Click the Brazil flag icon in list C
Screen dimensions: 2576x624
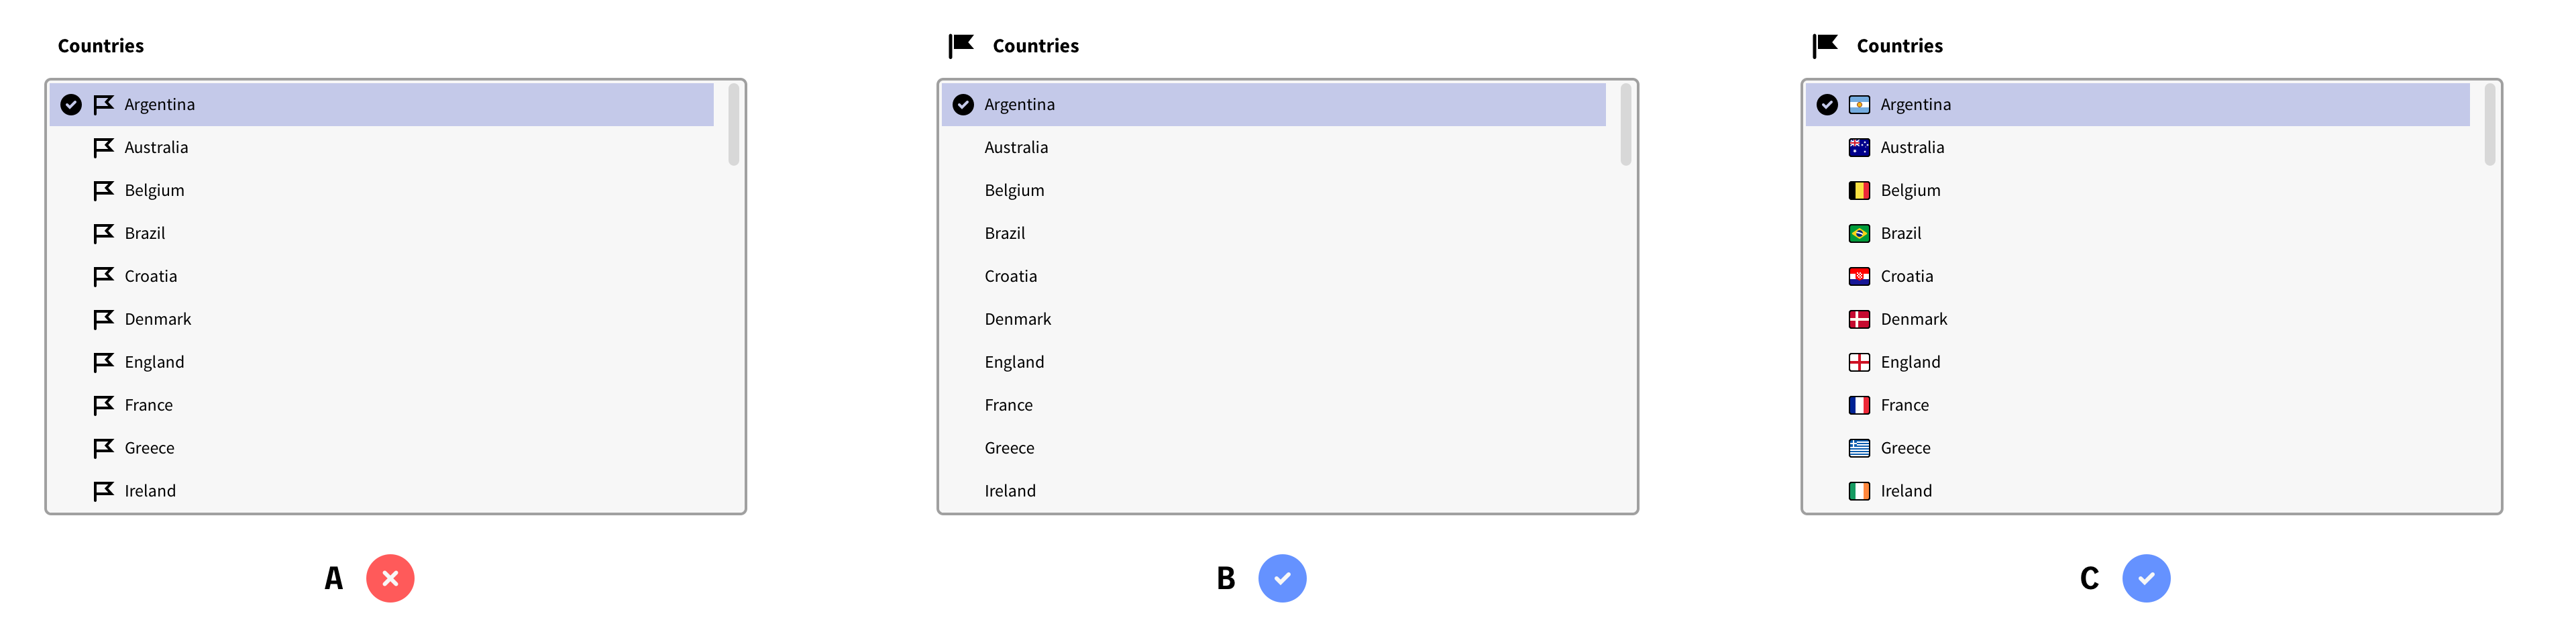pos(1859,234)
